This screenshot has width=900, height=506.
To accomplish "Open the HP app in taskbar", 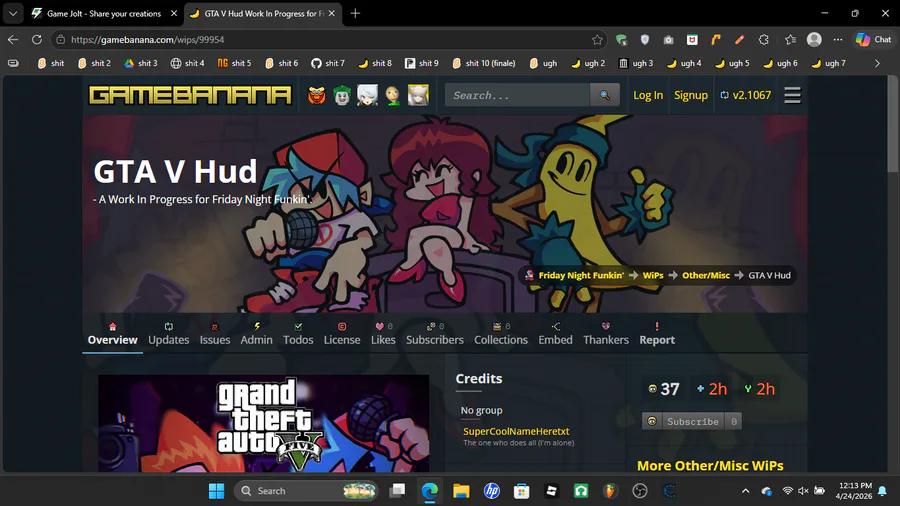I will [x=491, y=491].
